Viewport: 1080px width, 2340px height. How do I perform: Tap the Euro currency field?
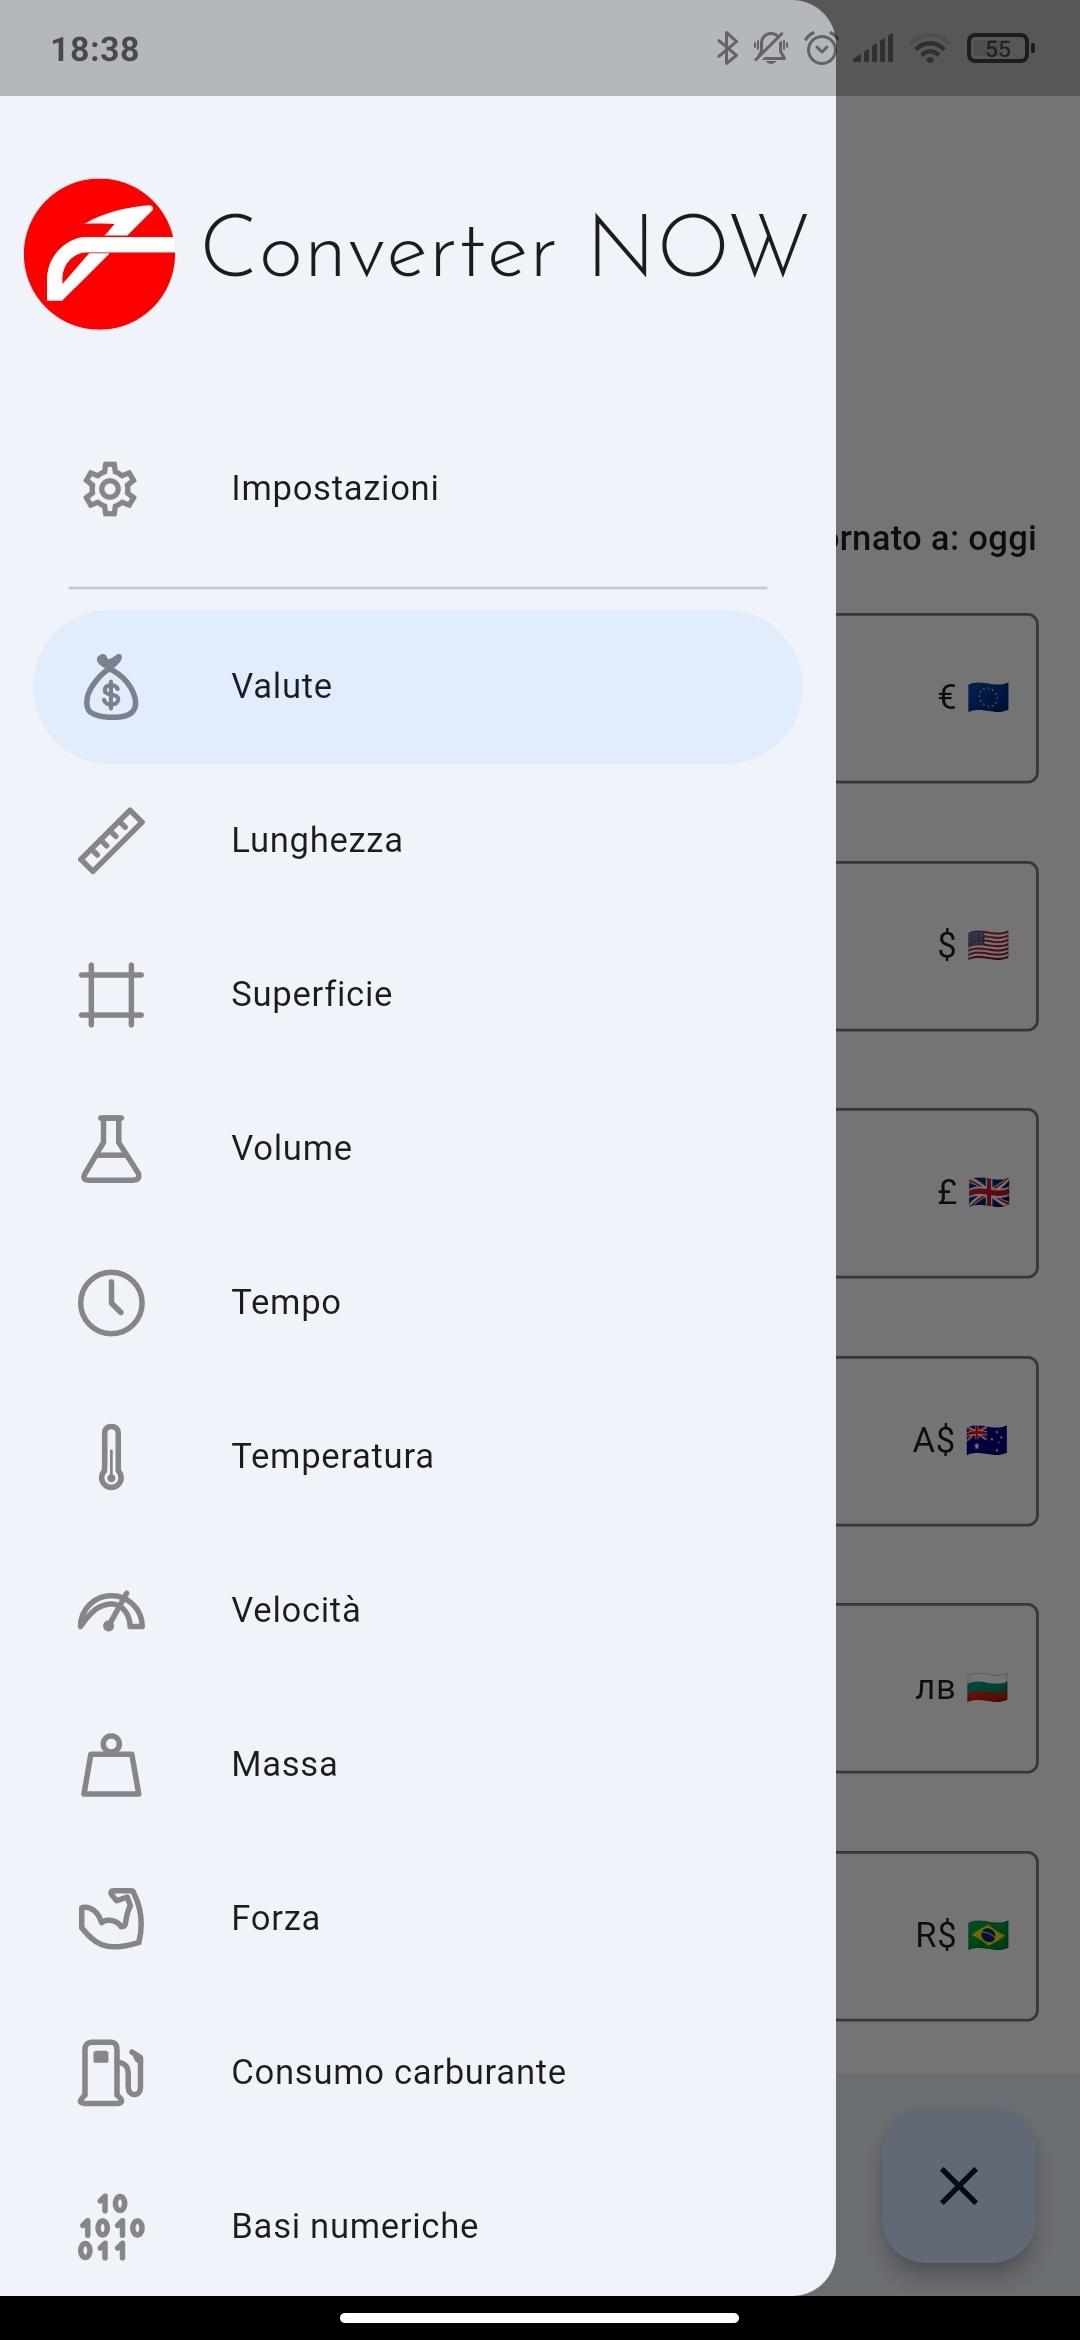tap(937, 698)
